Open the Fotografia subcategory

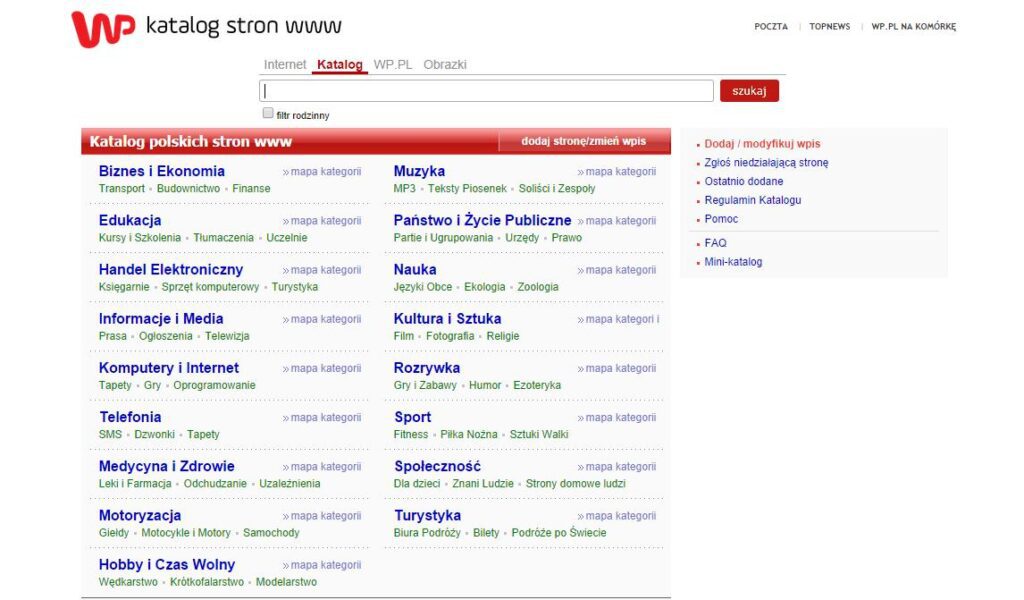point(450,336)
